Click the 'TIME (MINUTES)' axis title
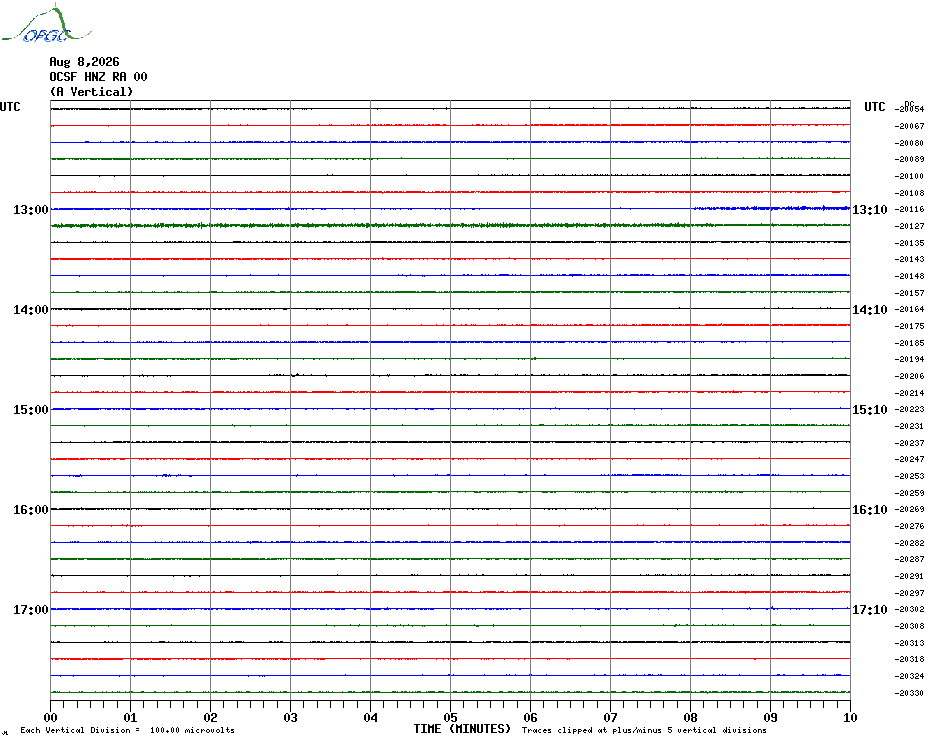The height and width of the screenshot is (744, 930). tap(462, 729)
